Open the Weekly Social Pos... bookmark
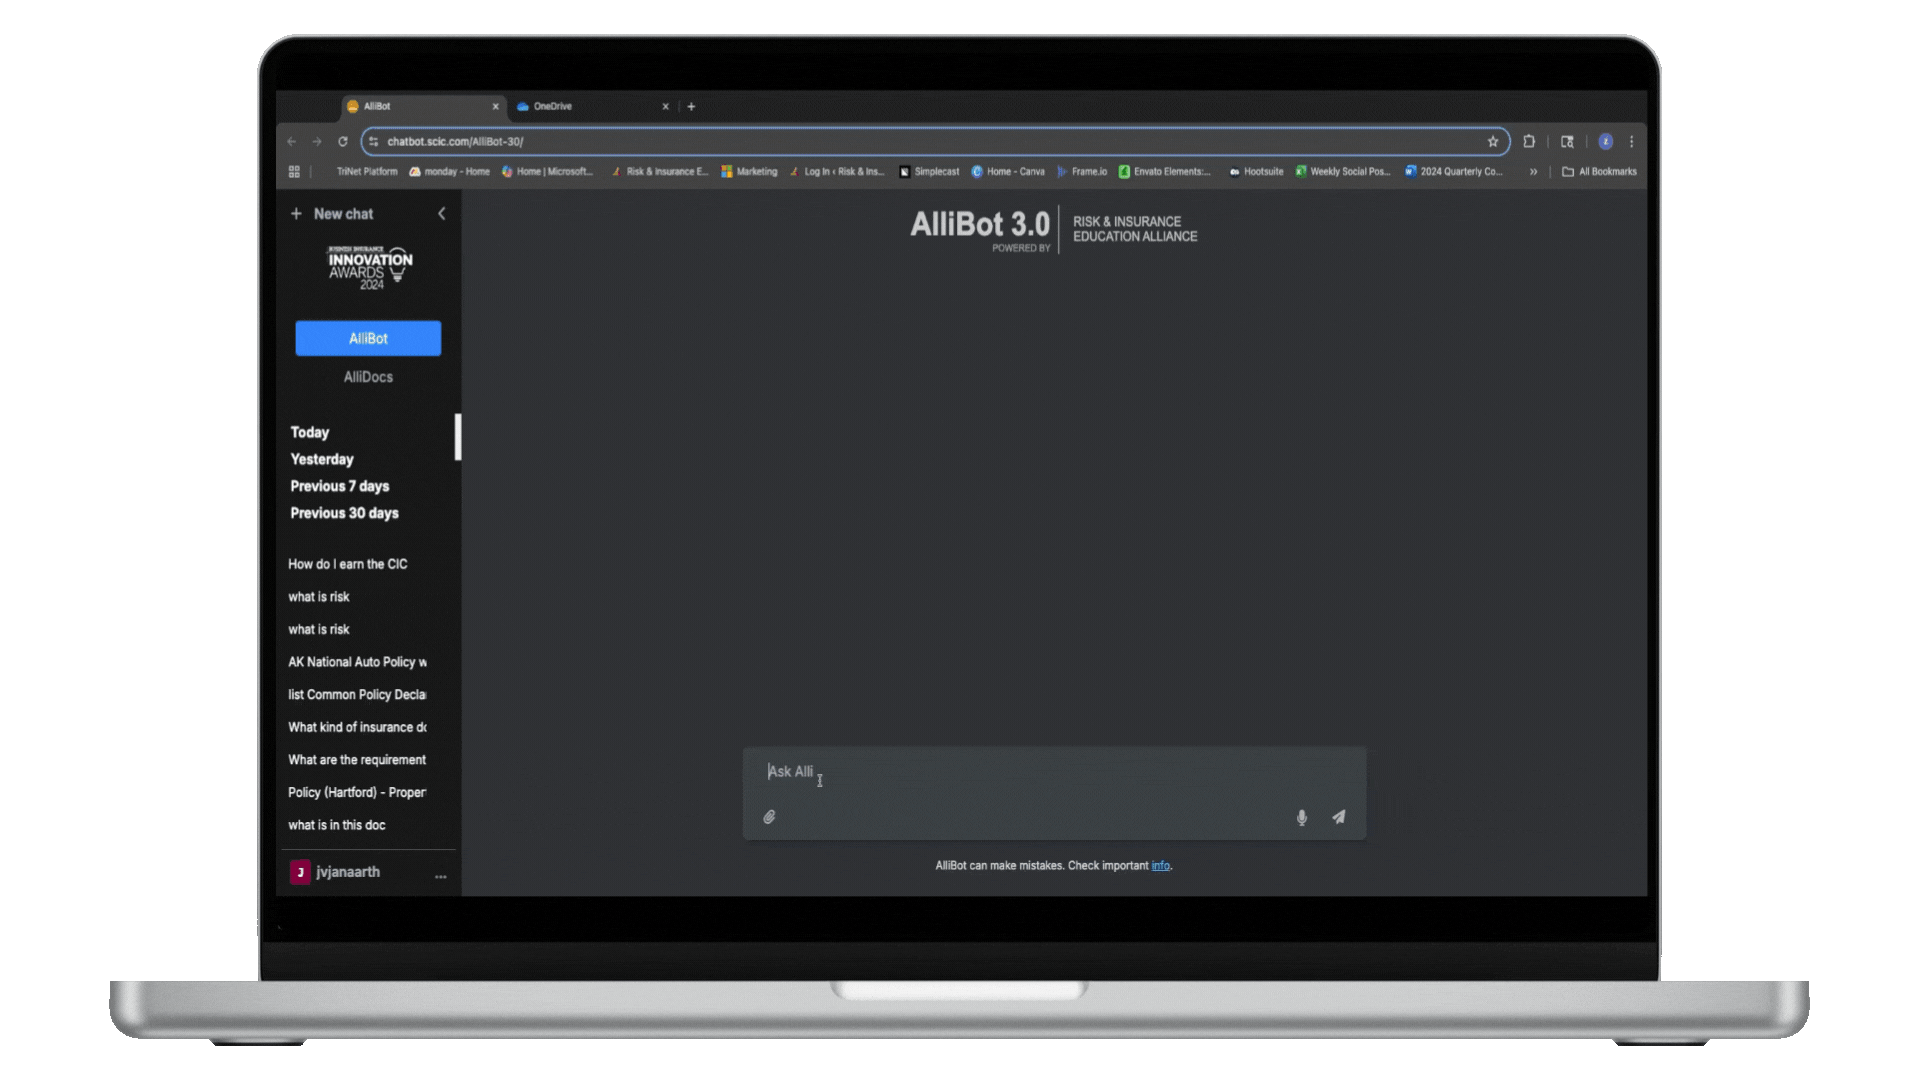Image resolution: width=1920 pixels, height=1080 pixels. tap(1343, 172)
